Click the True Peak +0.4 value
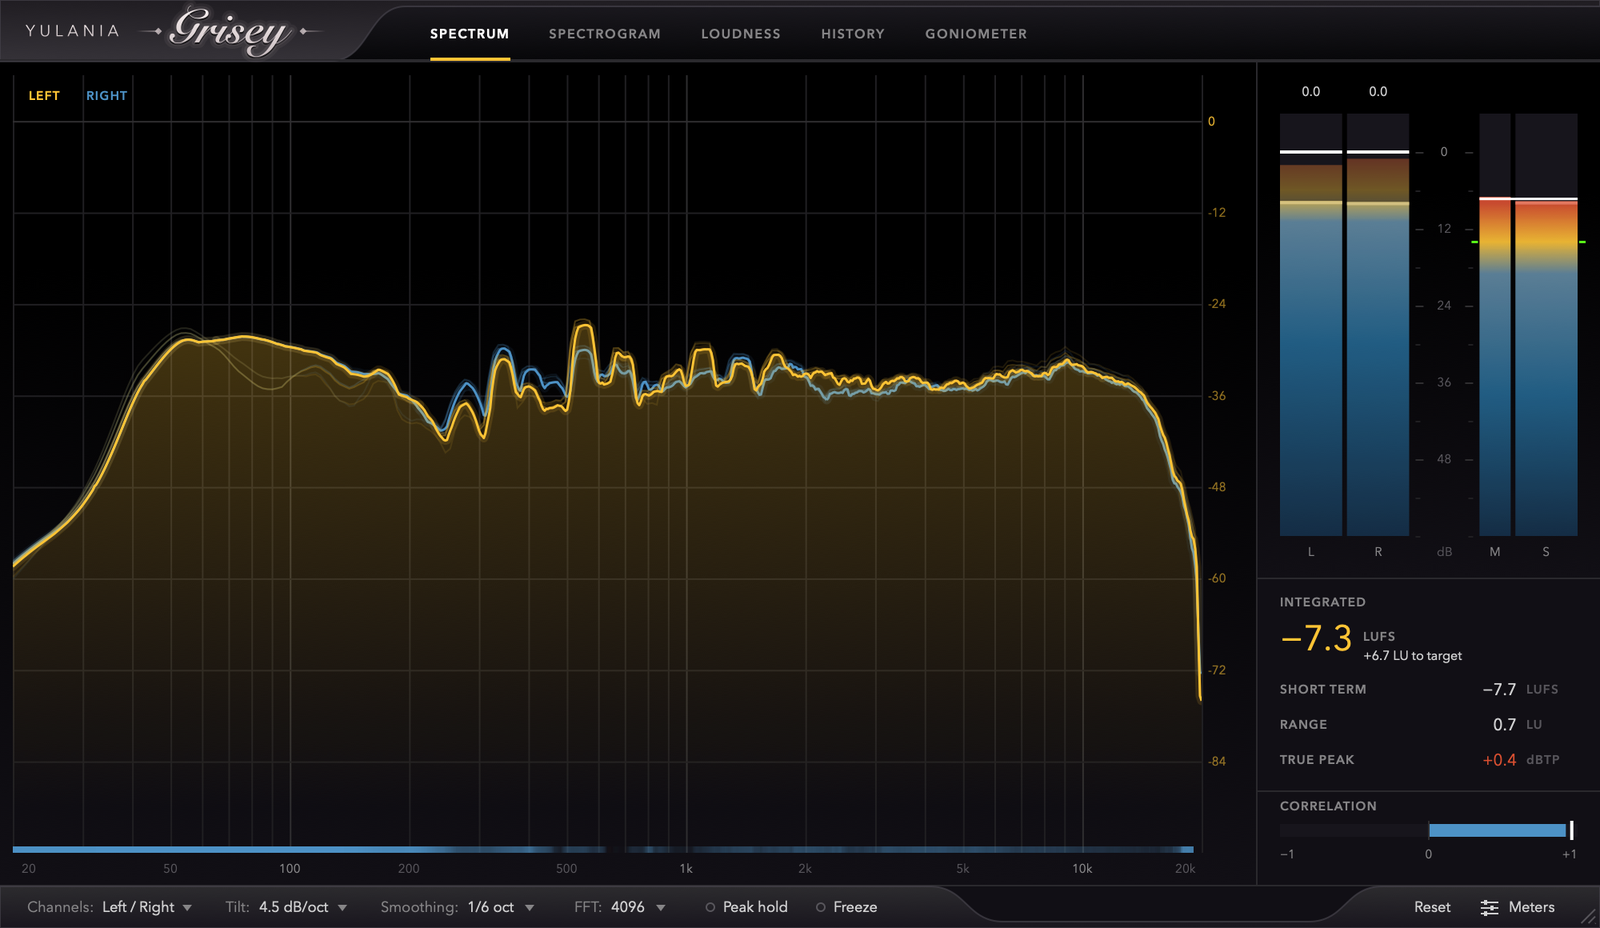Viewport: 1600px width, 928px height. [1499, 760]
